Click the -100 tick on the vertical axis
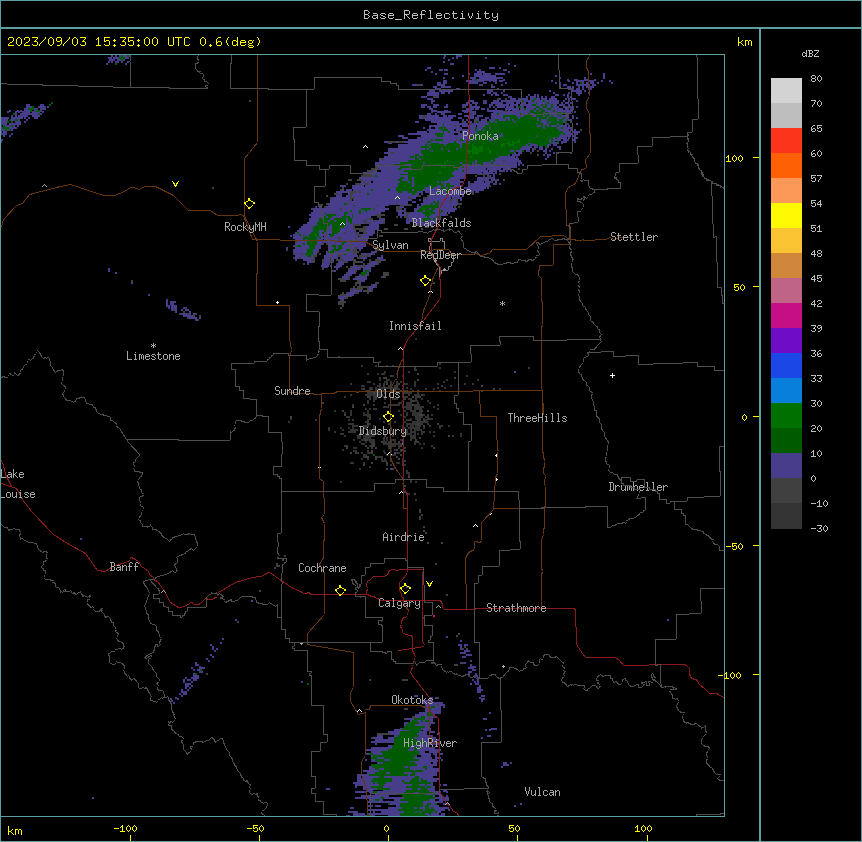This screenshot has width=862, height=842. tap(731, 675)
